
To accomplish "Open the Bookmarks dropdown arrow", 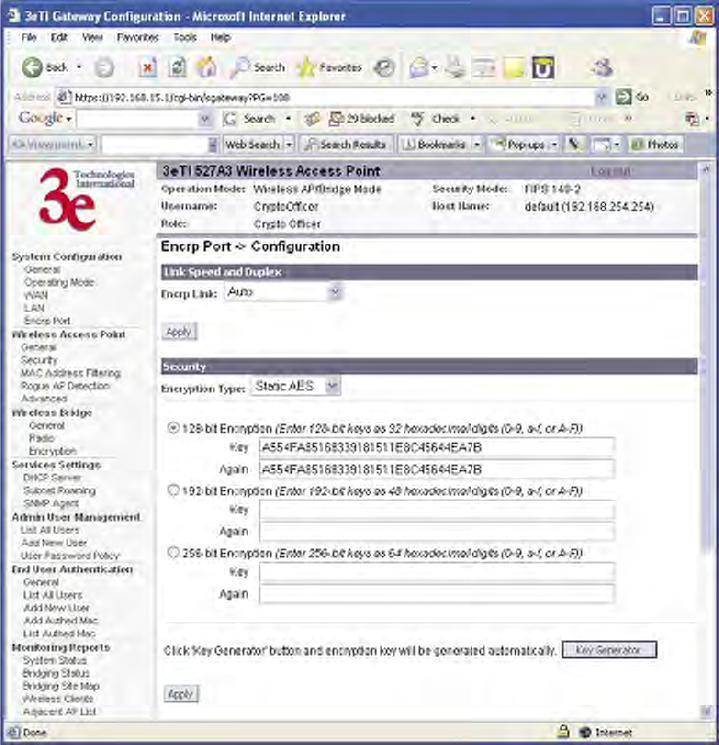I will [x=476, y=144].
